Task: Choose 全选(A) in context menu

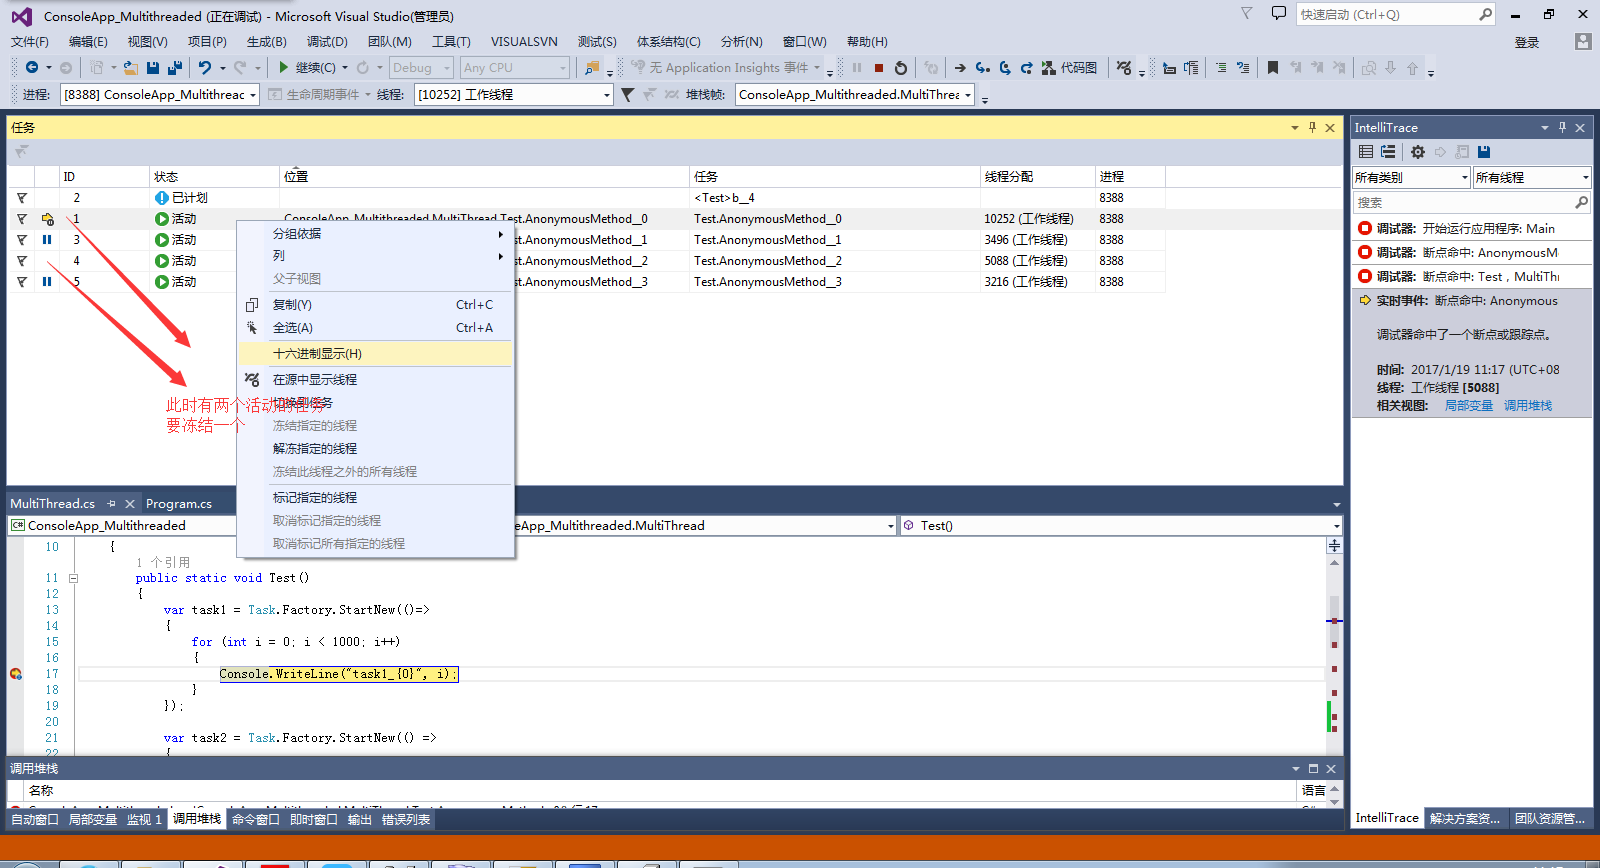Action: pyautogui.click(x=375, y=328)
